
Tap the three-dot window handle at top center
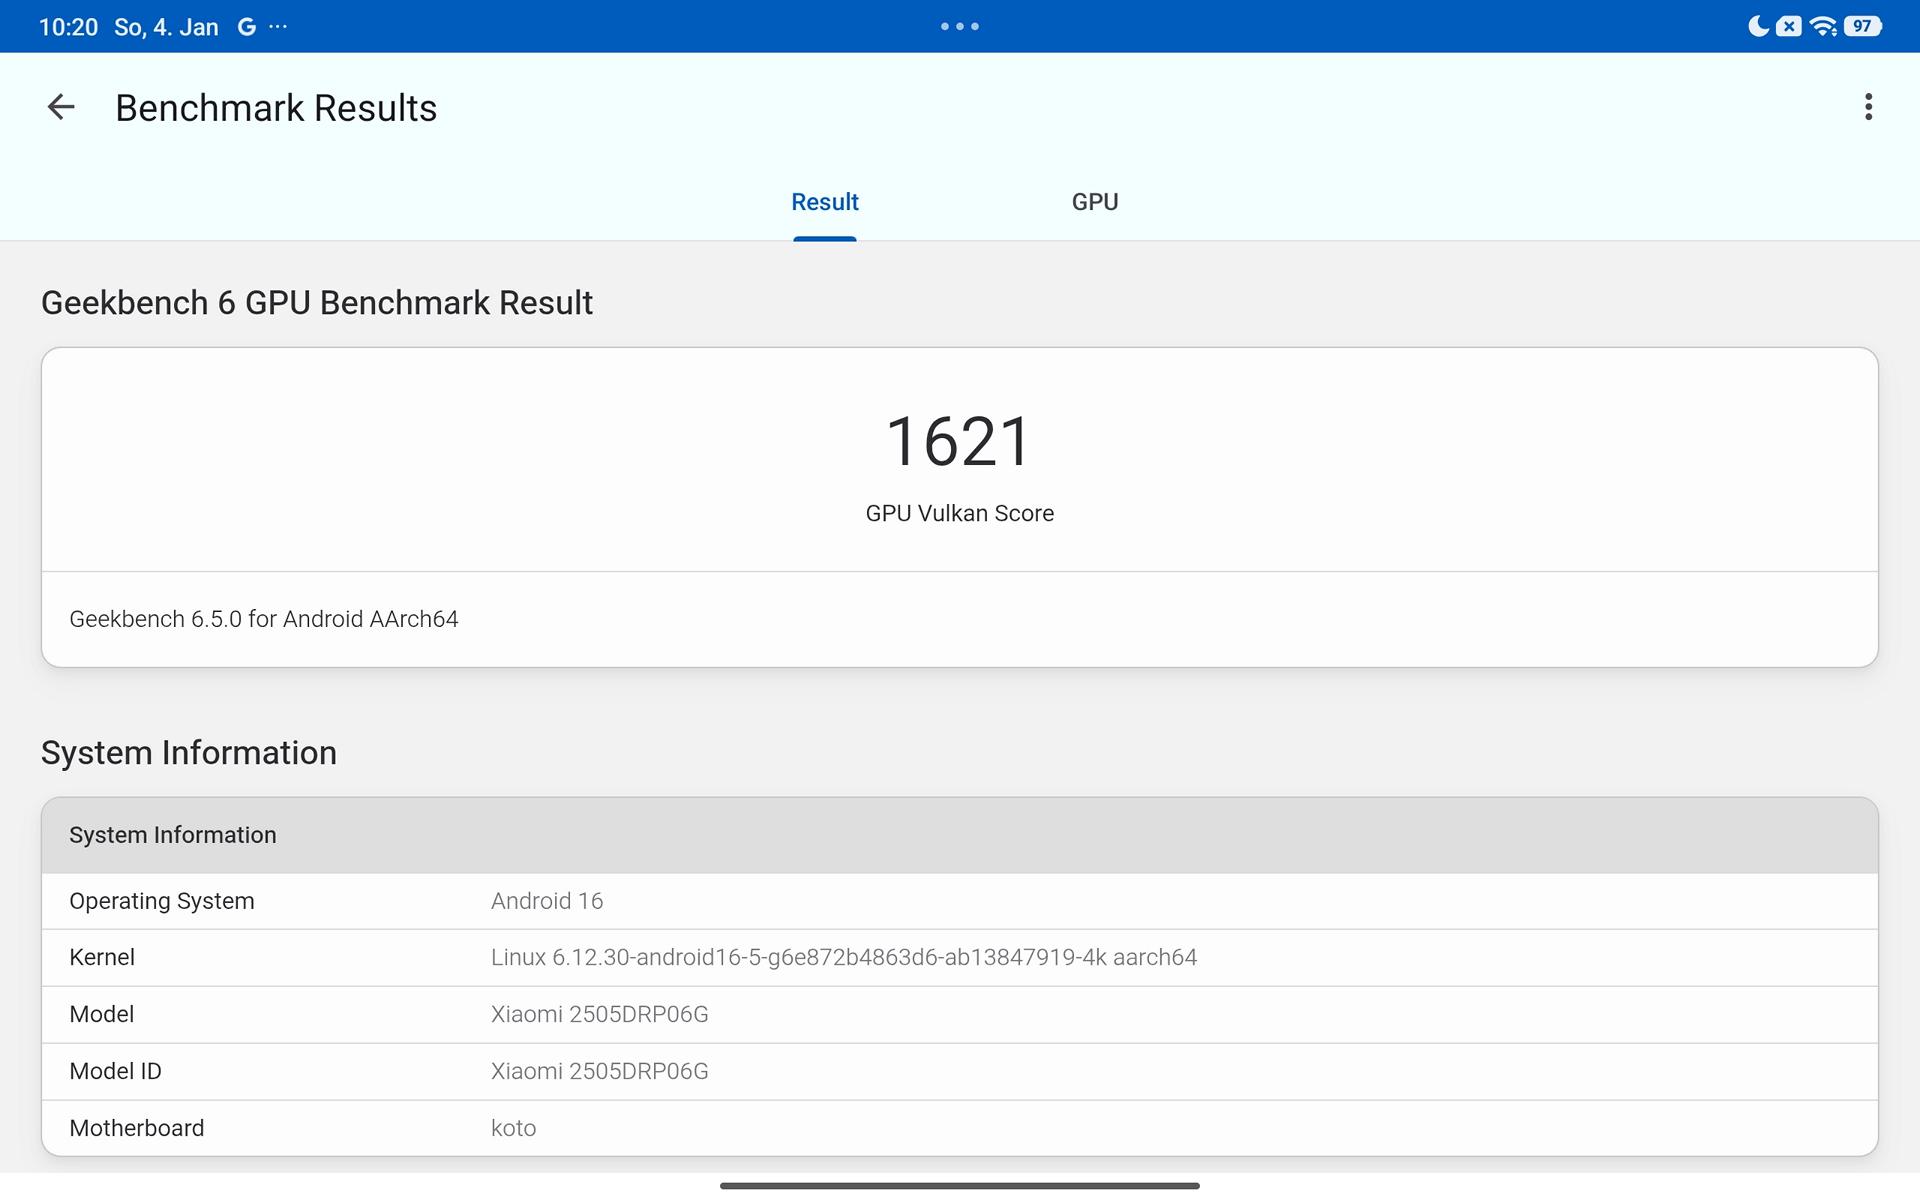pos(959,27)
